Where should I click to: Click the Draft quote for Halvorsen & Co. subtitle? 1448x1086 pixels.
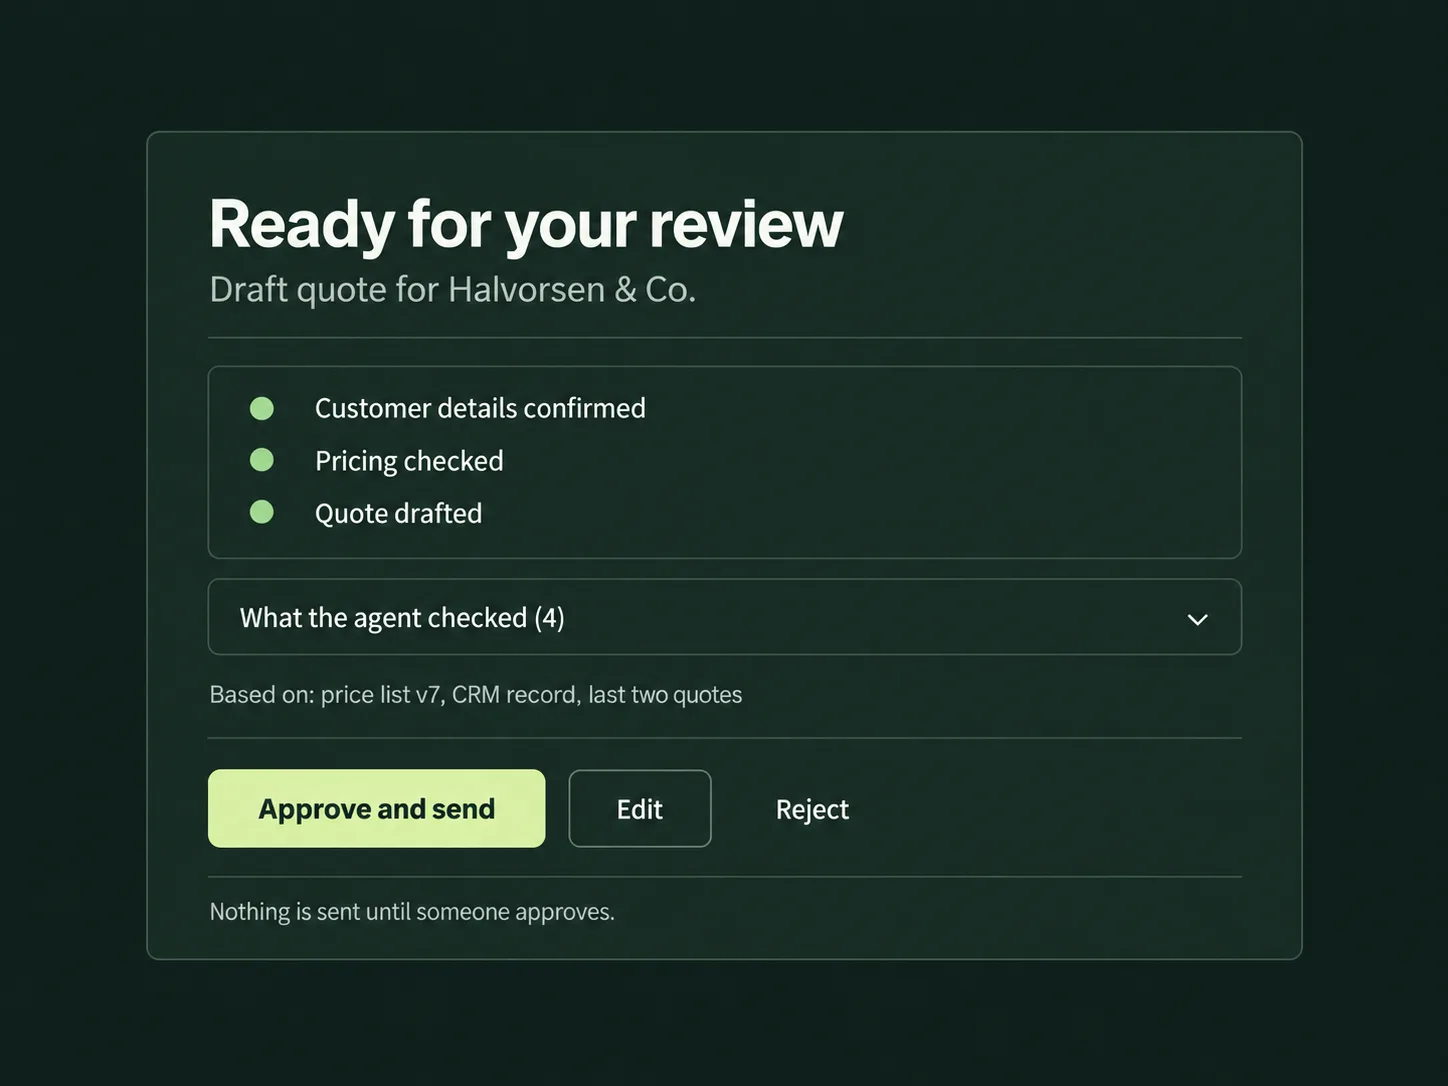[452, 289]
